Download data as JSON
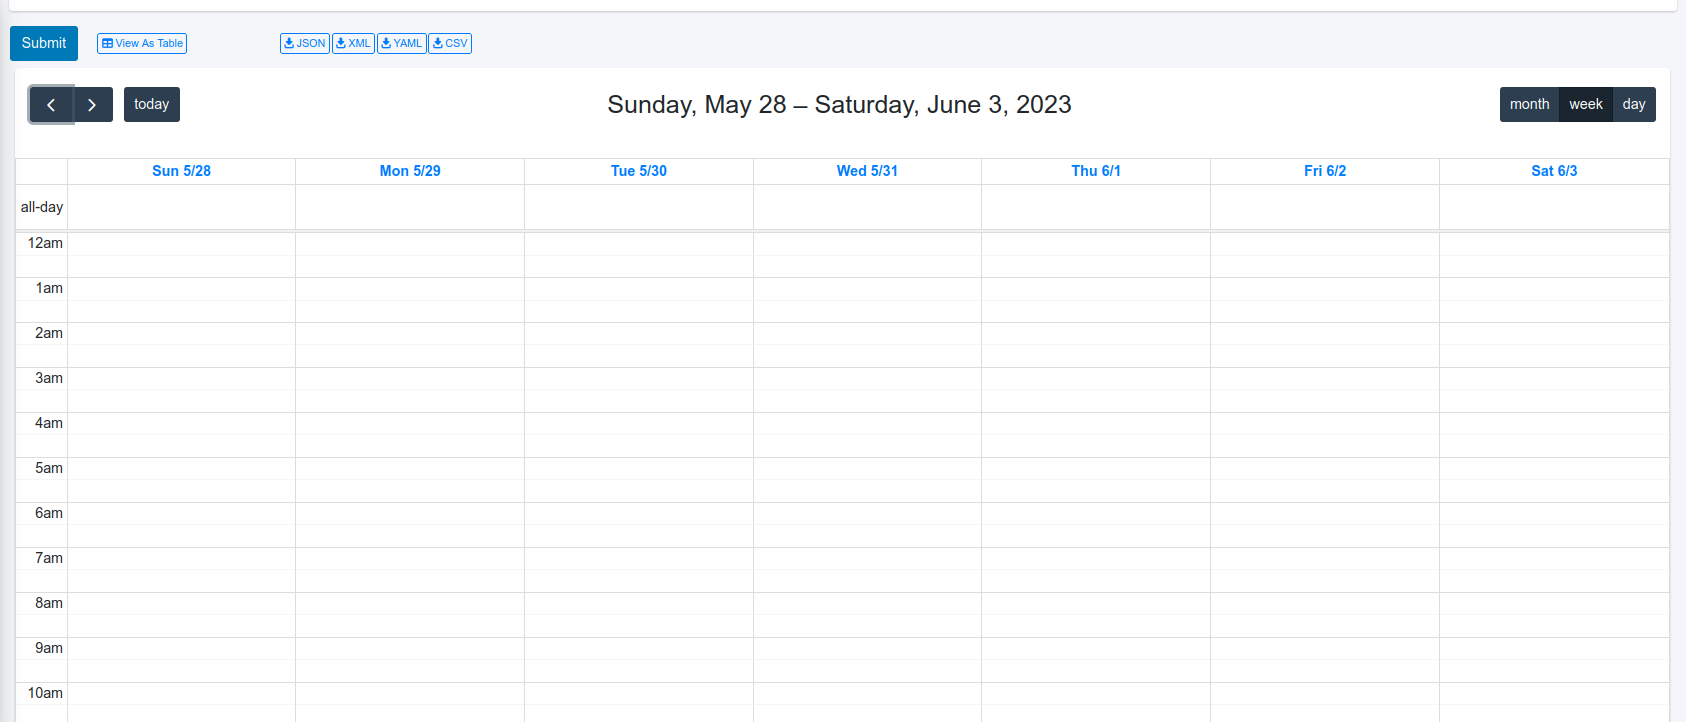The image size is (1686, 722). [305, 43]
